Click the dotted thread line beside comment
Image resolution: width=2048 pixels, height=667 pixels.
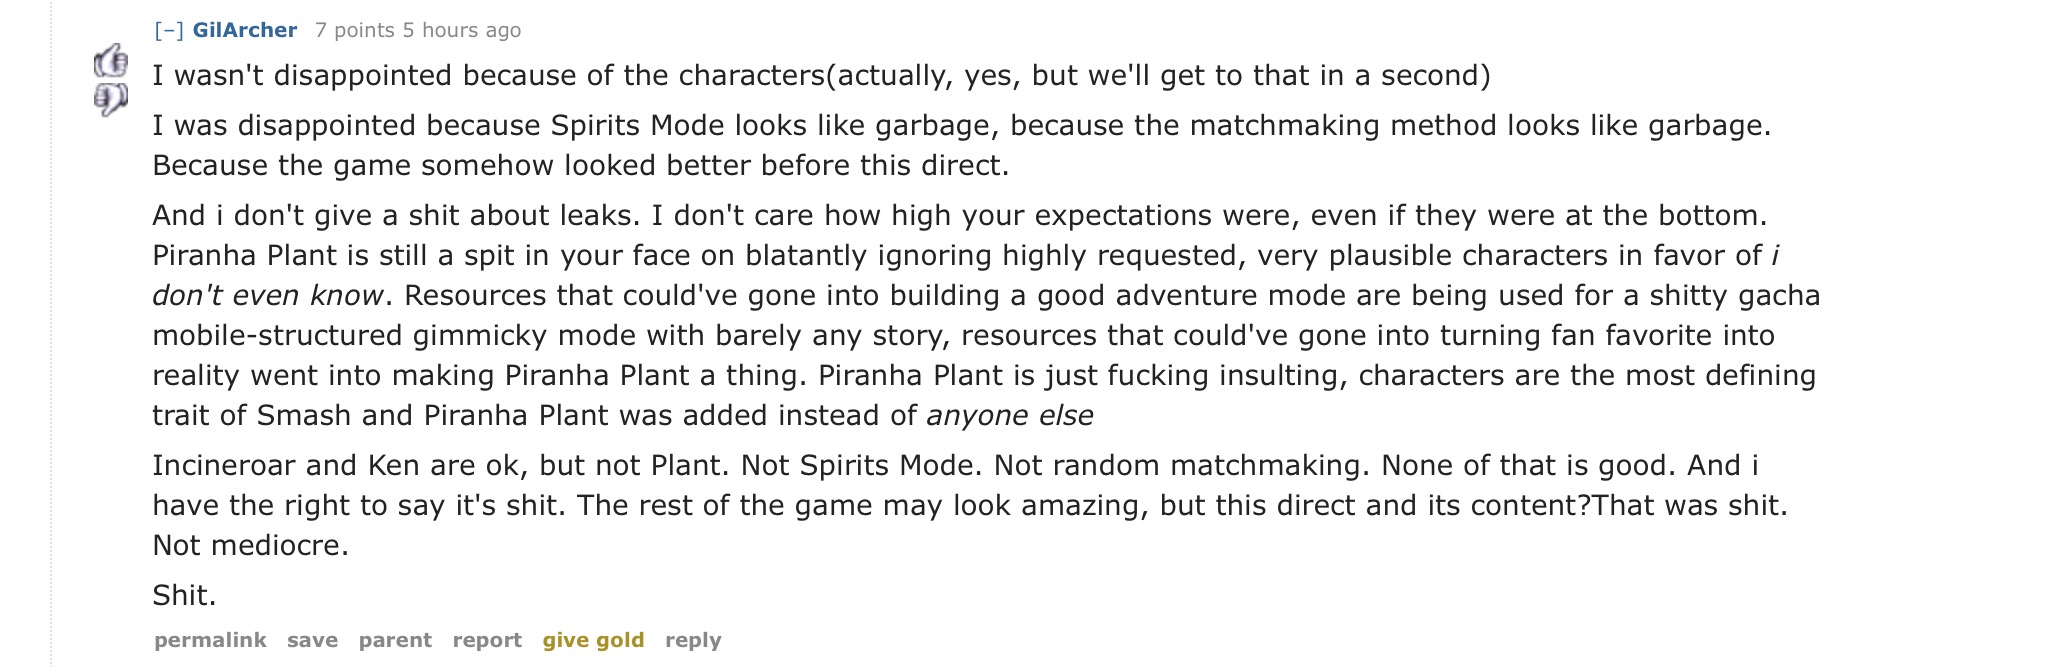point(51,333)
